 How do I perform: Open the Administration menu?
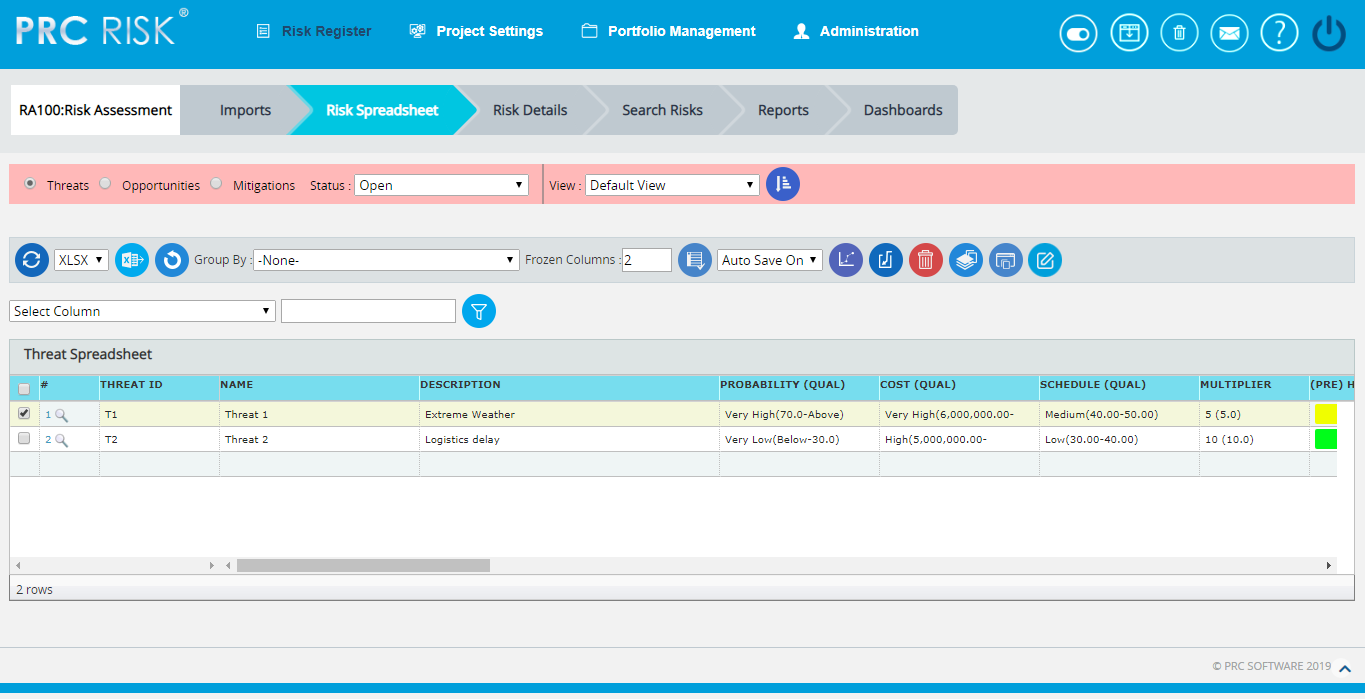[x=856, y=31]
